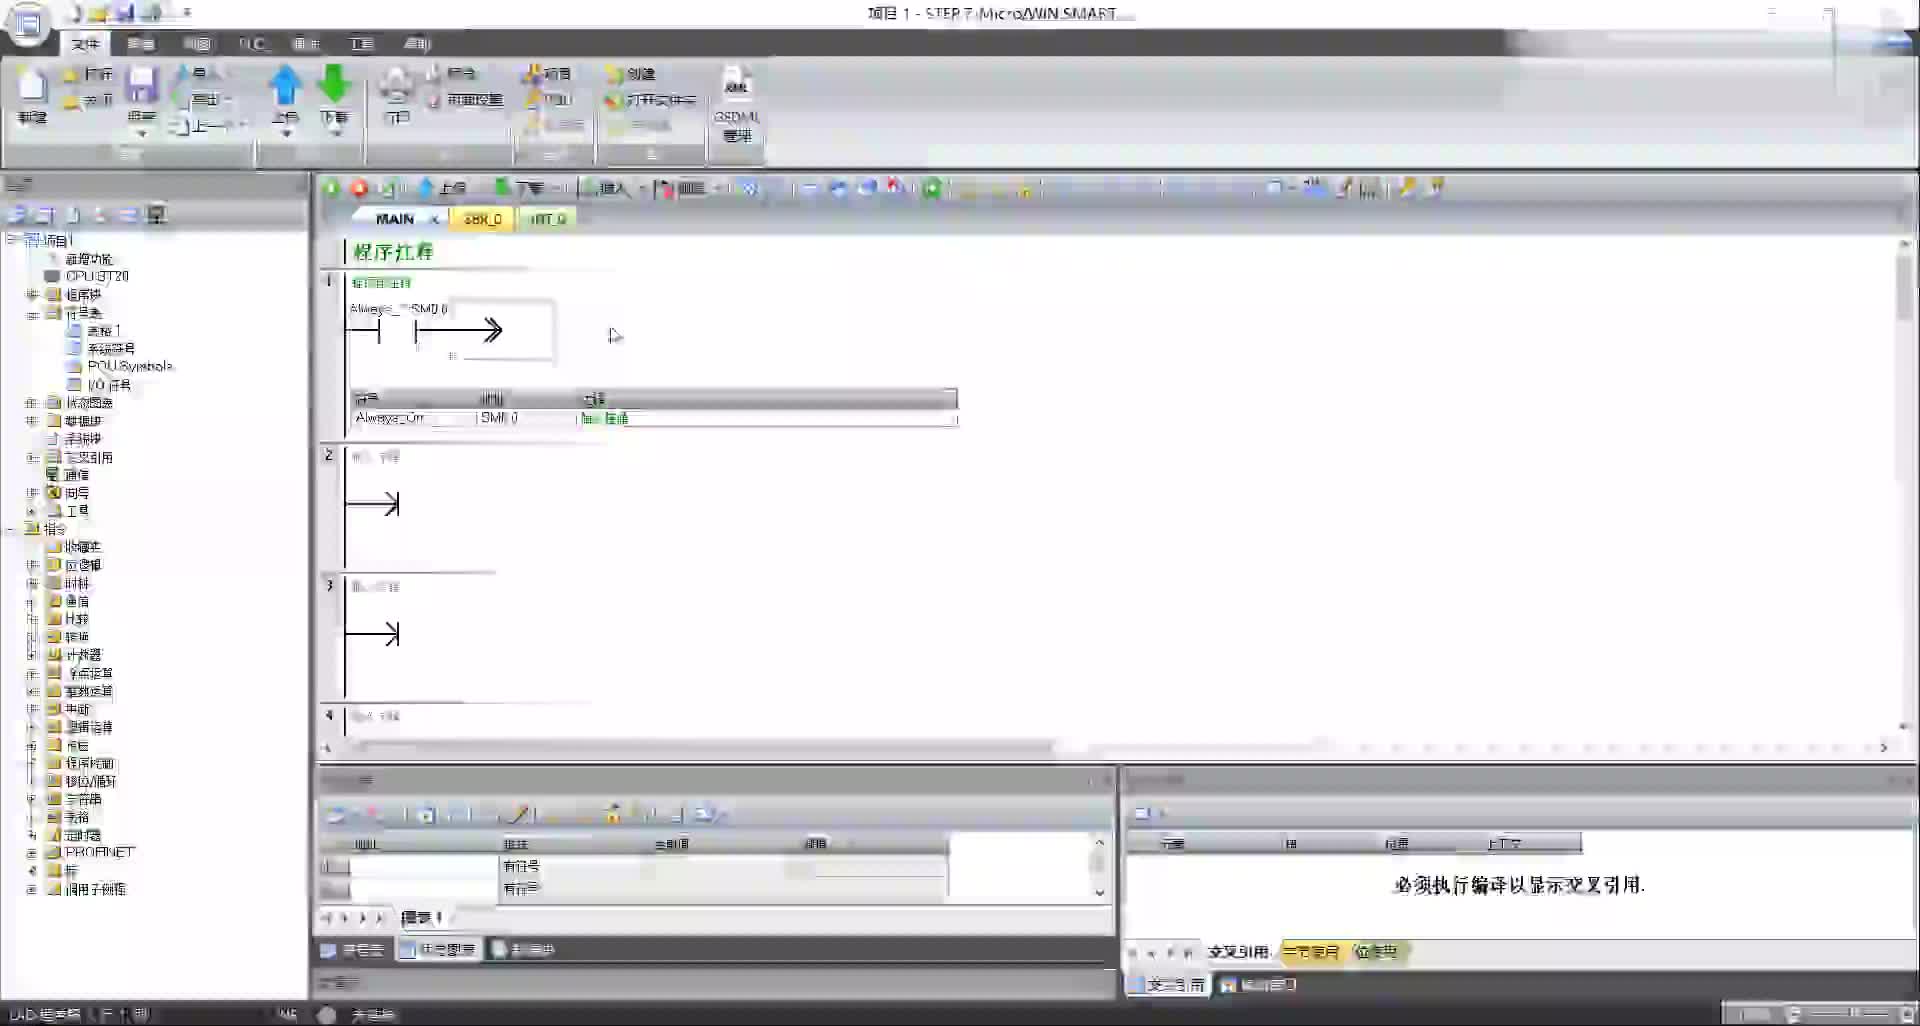Click Create library icon in ribbon
The height and width of the screenshot is (1026, 1920).
614,74
